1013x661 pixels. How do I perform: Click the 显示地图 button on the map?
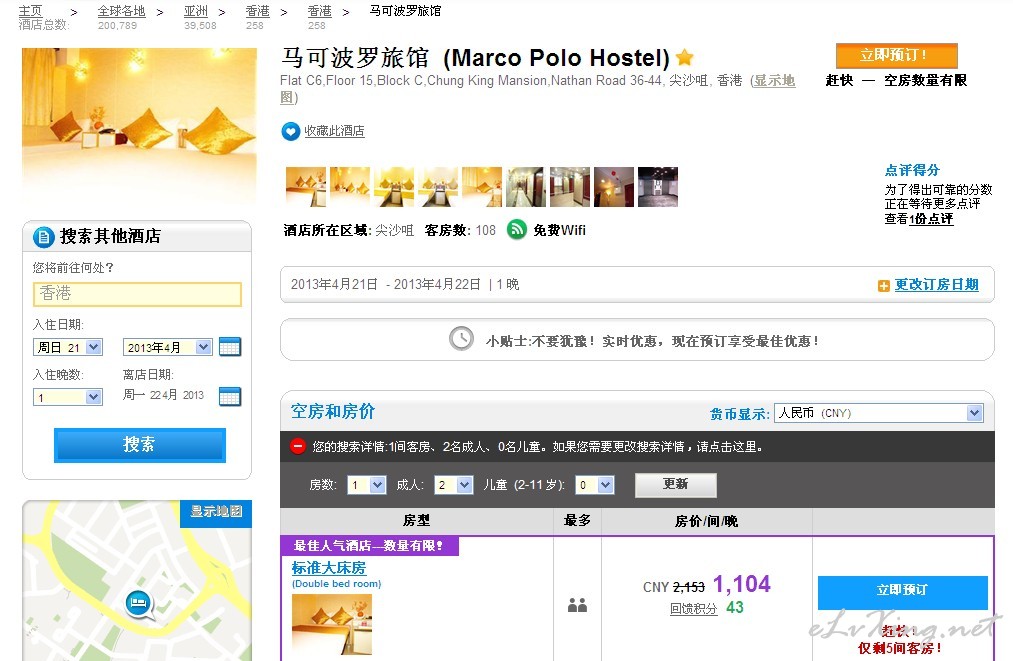coord(216,512)
